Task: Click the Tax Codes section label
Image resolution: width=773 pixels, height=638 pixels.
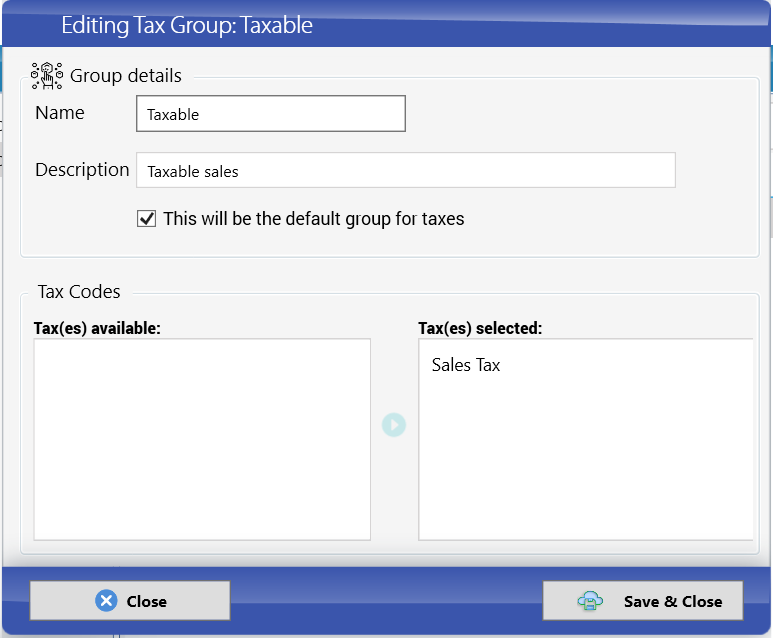Action: [x=79, y=291]
